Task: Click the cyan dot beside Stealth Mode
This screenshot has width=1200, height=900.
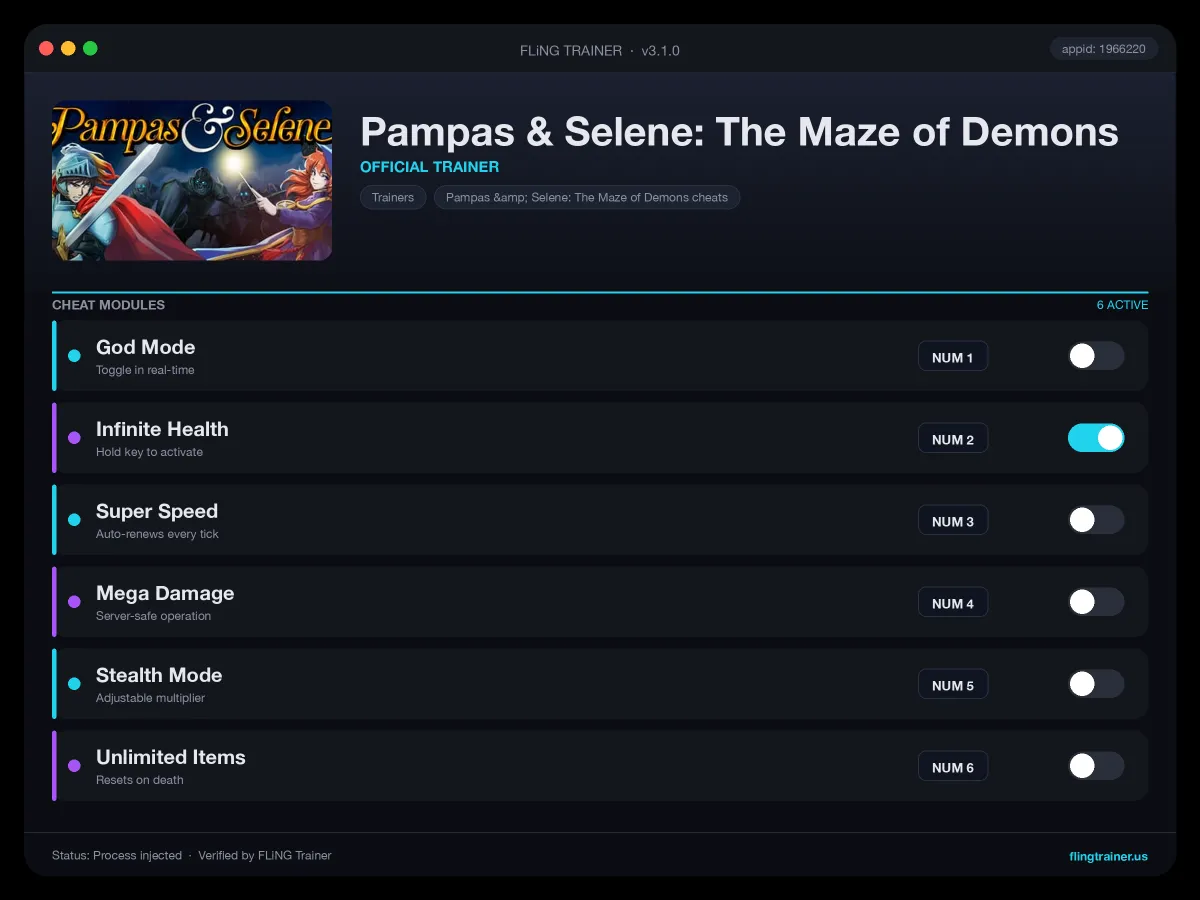Action: click(x=74, y=684)
